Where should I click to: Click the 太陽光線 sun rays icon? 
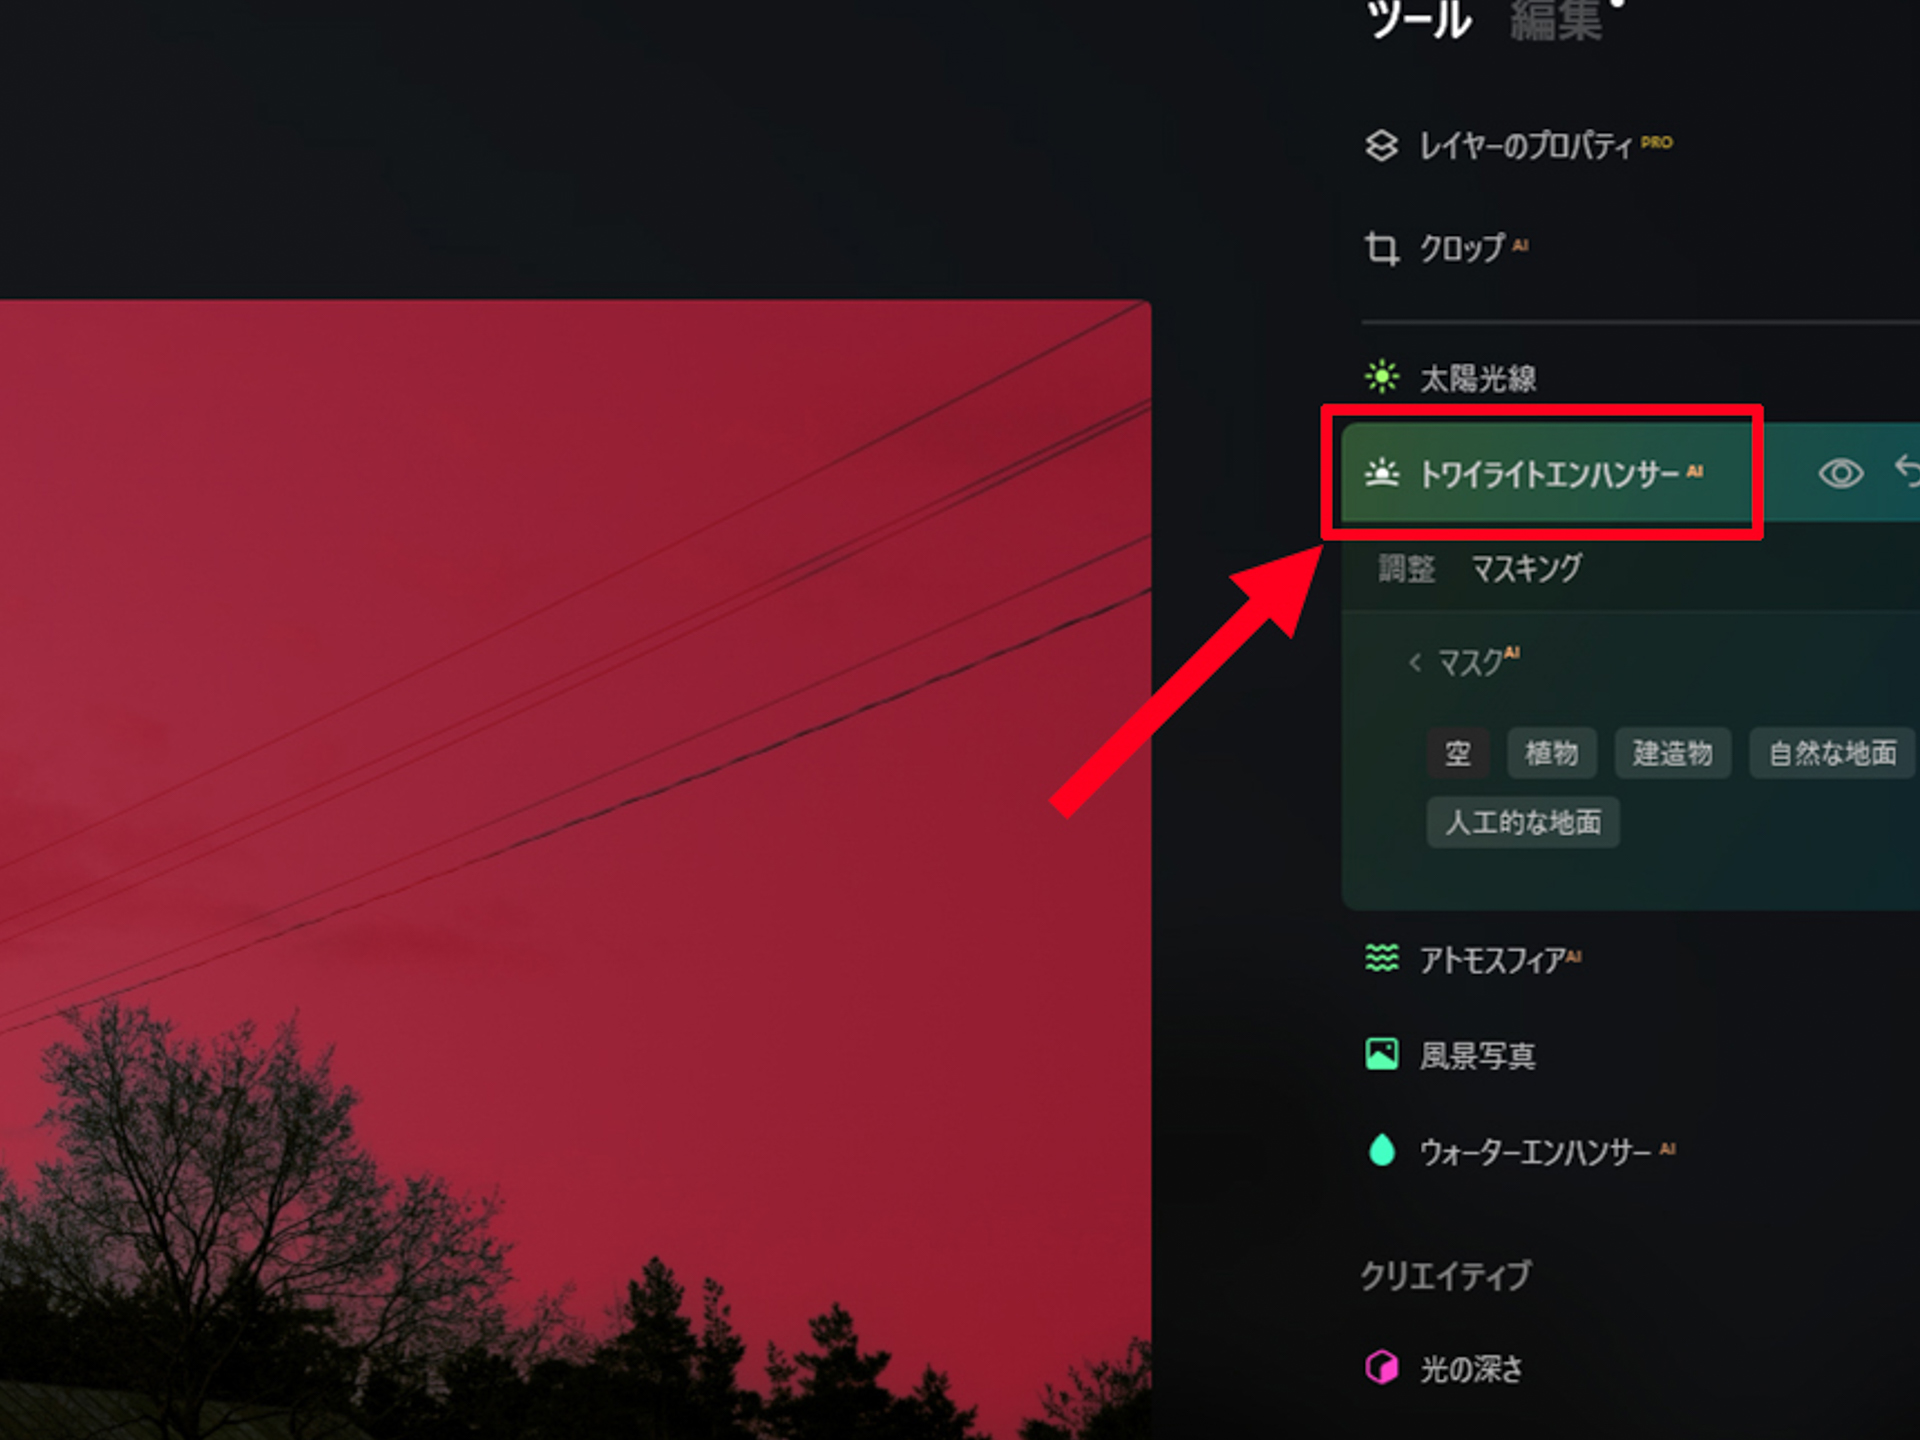(x=1382, y=377)
